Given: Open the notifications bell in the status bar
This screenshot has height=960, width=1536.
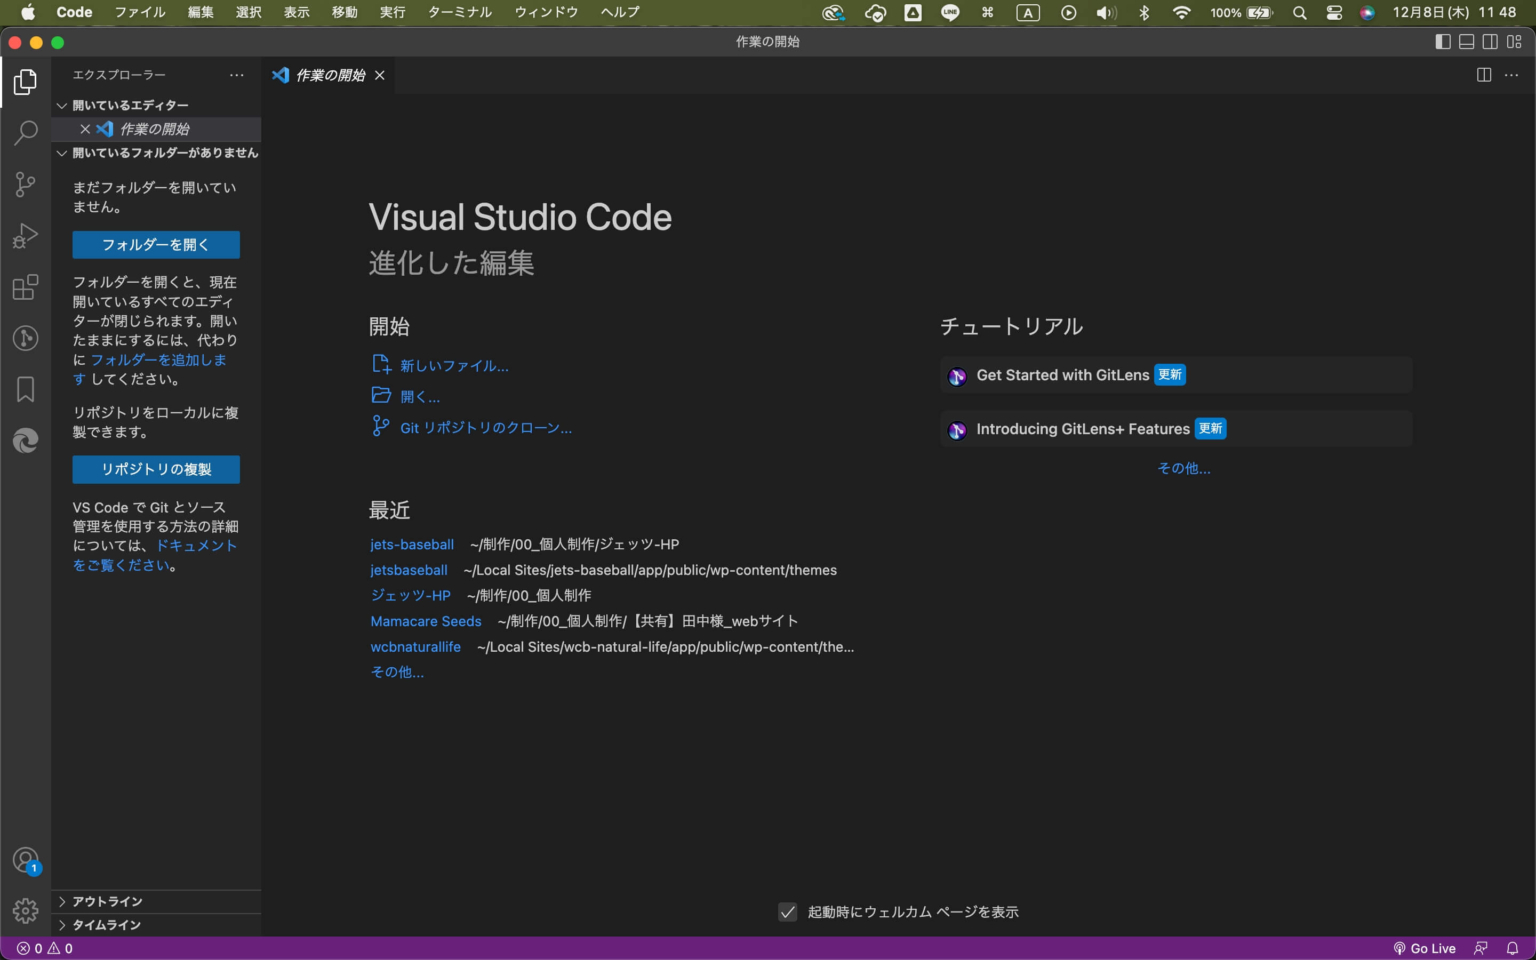Looking at the screenshot, I should tap(1513, 947).
